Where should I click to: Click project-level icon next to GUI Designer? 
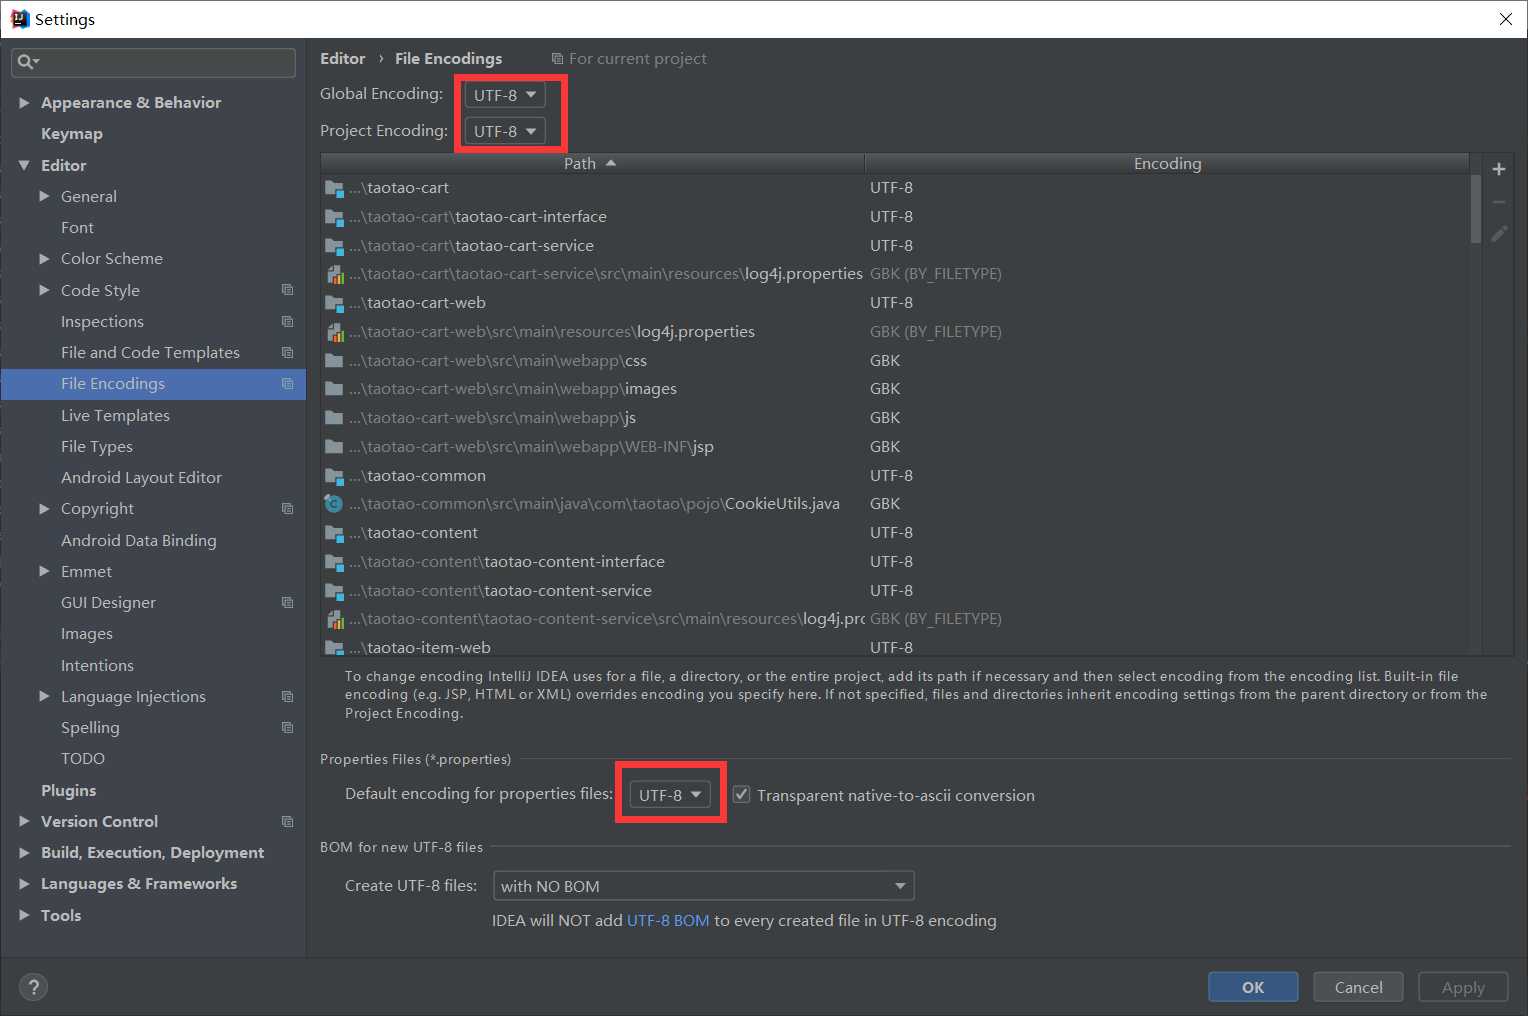287,602
